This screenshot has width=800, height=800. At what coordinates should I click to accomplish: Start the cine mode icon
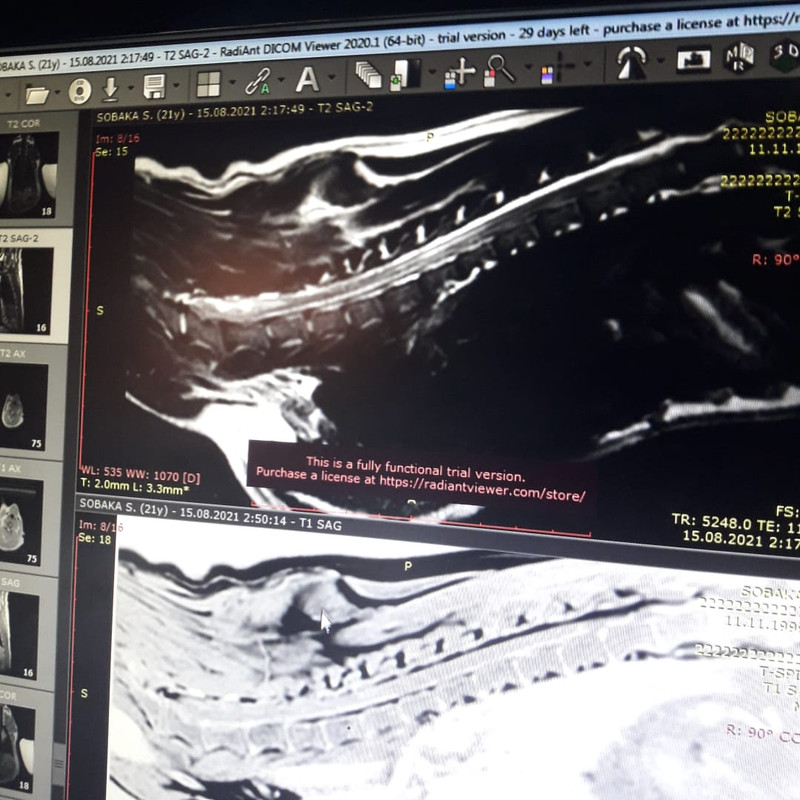tap(693, 59)
